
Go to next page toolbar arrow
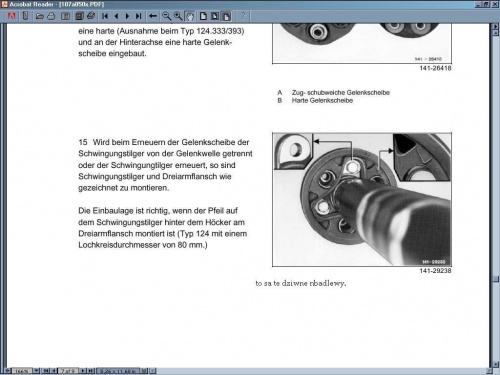coord(127,16)
